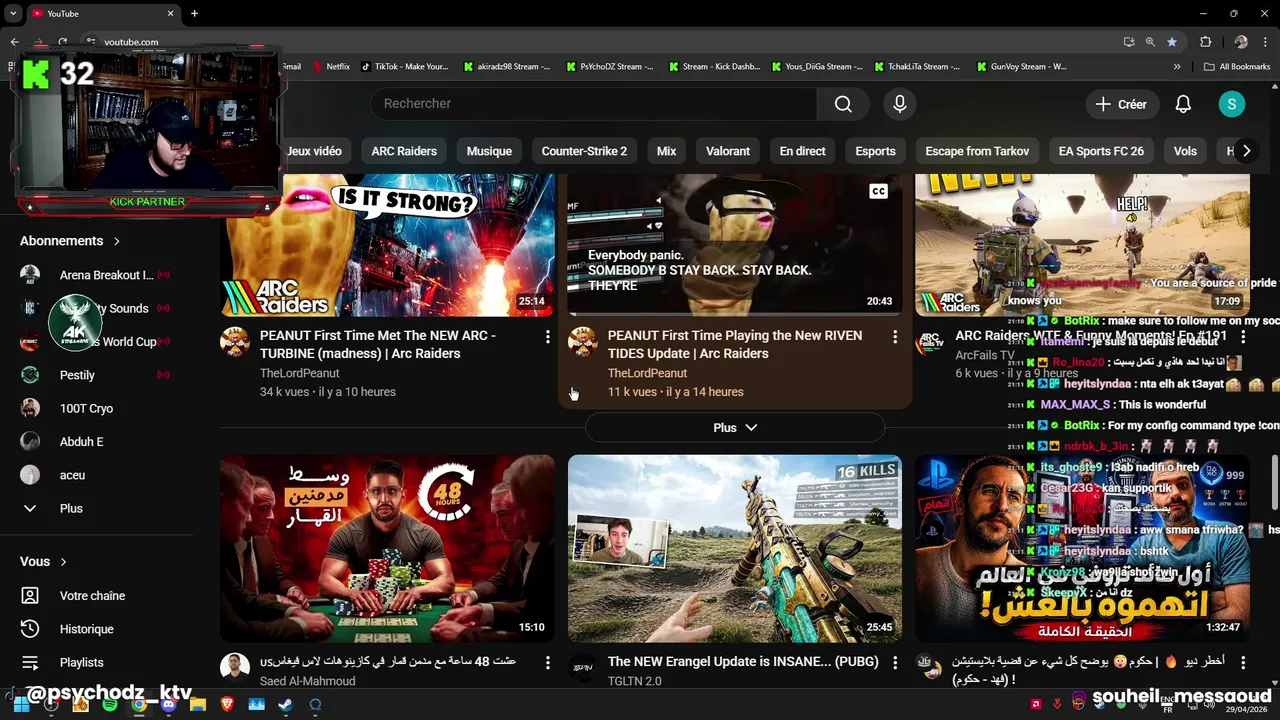The width and height of the screenshot is (1280, 720).
Task: Open Discord from the taskbar
Action: click(x=168, y=705)
